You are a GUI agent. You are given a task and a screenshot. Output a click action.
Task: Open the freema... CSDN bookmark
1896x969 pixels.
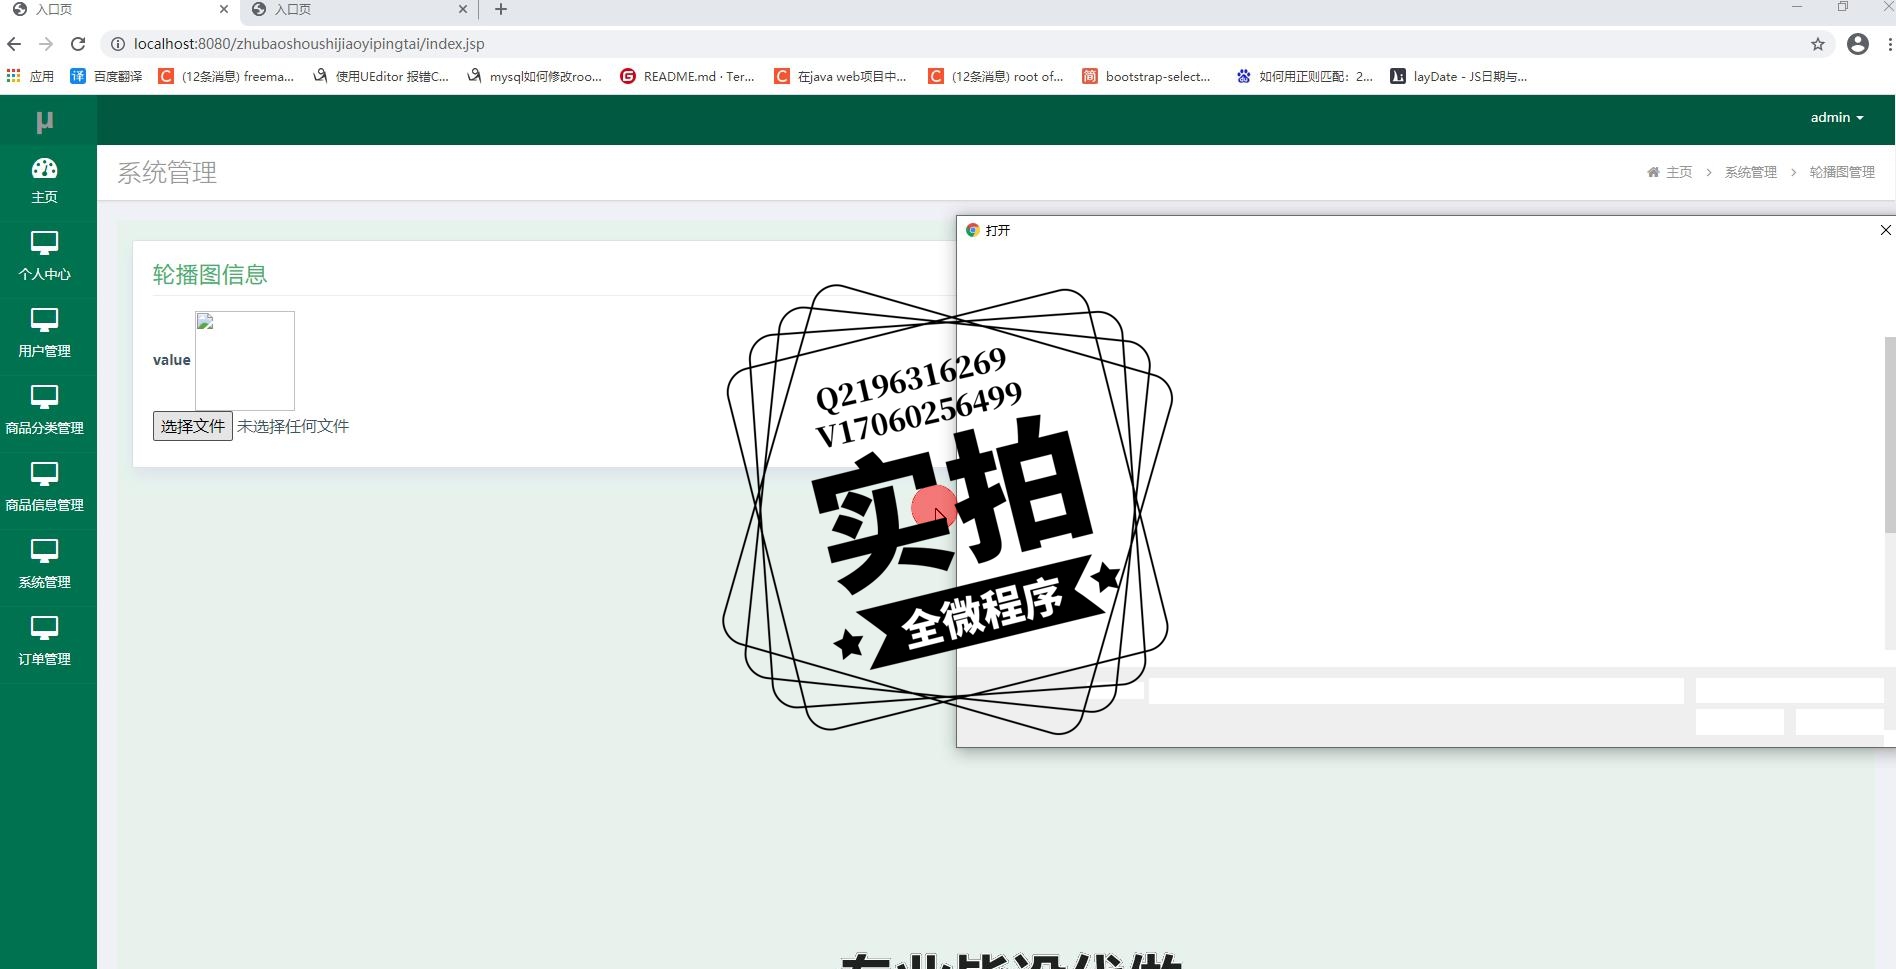click(226, 76)
